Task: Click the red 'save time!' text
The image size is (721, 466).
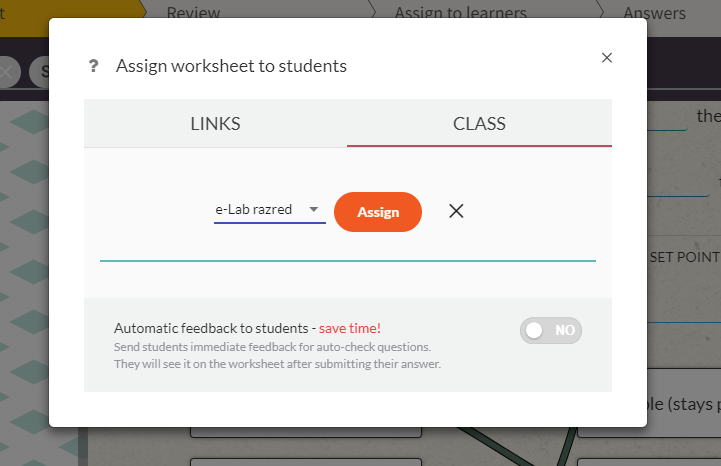Action: click(x=349, y=328)
